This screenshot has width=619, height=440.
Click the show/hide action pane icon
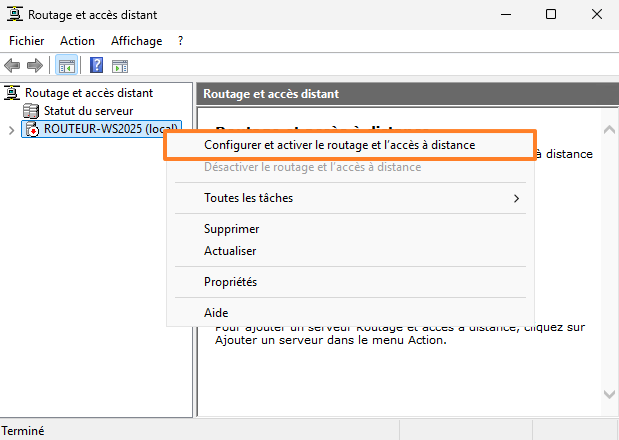(x=121, y=66)
